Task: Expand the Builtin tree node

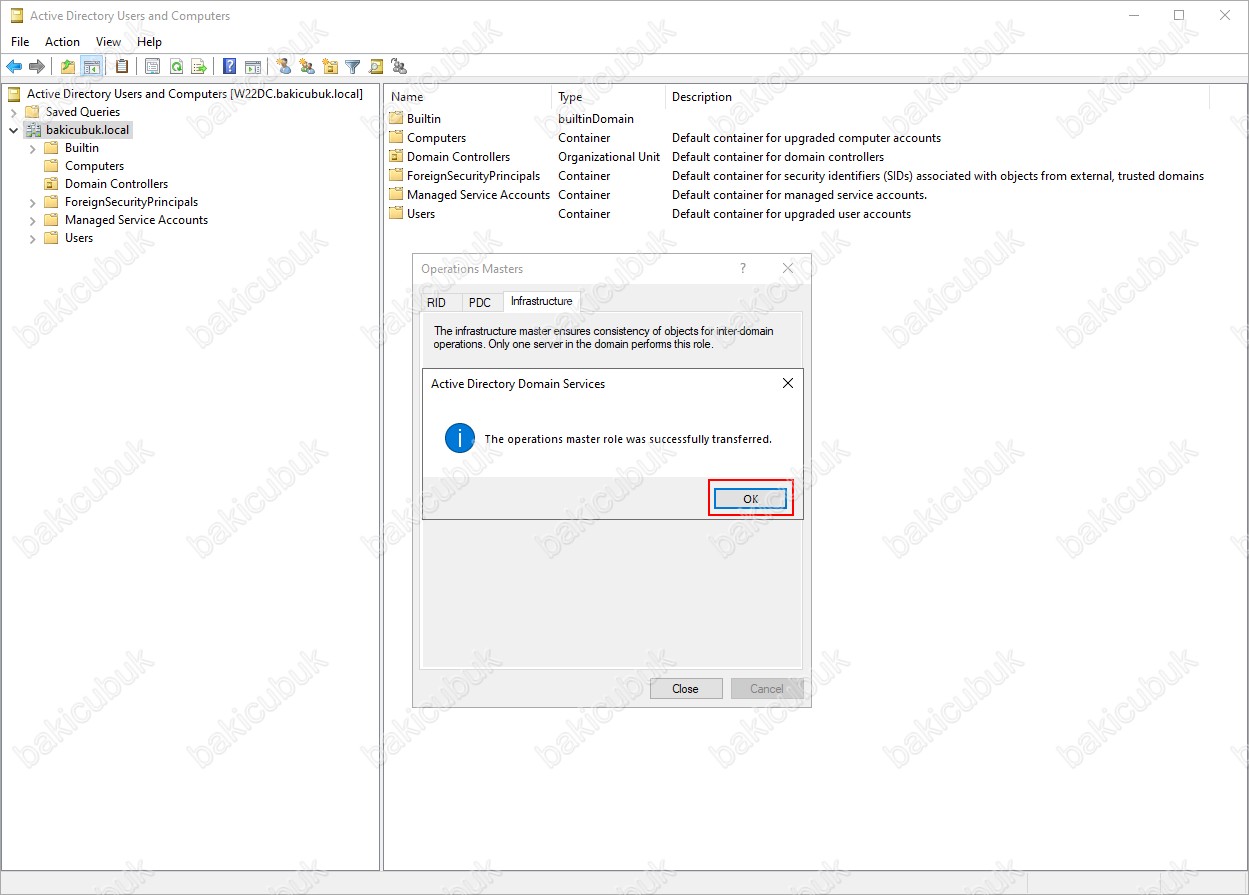Action: pyautogui.click(x=32, y=148)
